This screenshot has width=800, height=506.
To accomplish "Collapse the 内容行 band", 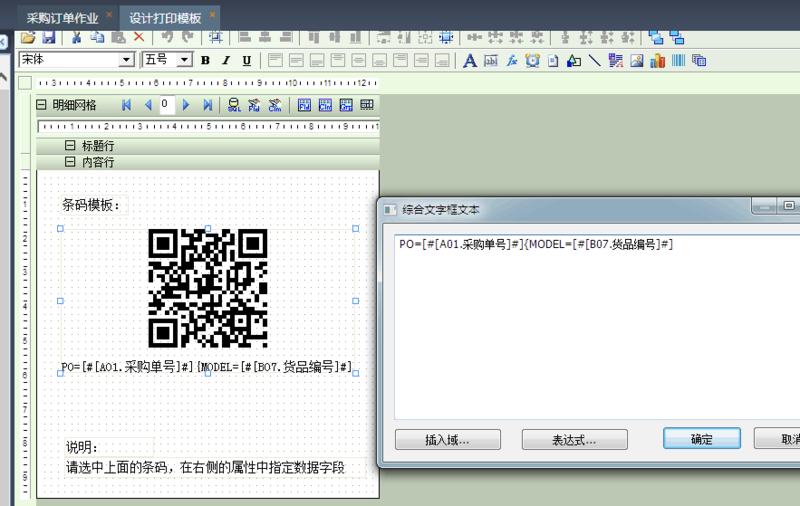I will tap(70, 162).
